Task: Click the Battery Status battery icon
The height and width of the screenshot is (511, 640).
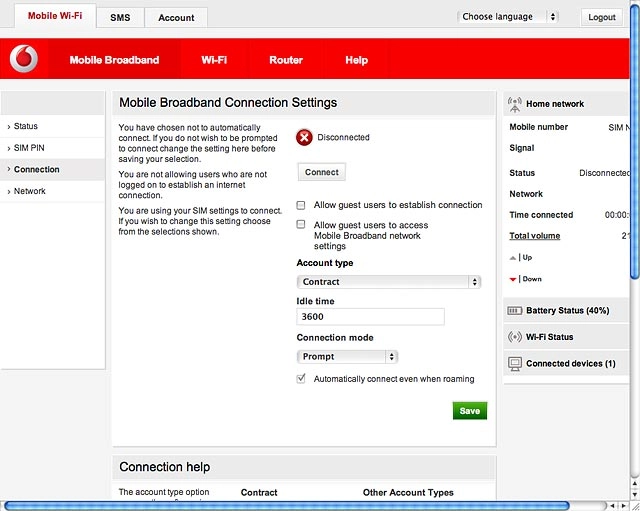Action: pos(514,311)
